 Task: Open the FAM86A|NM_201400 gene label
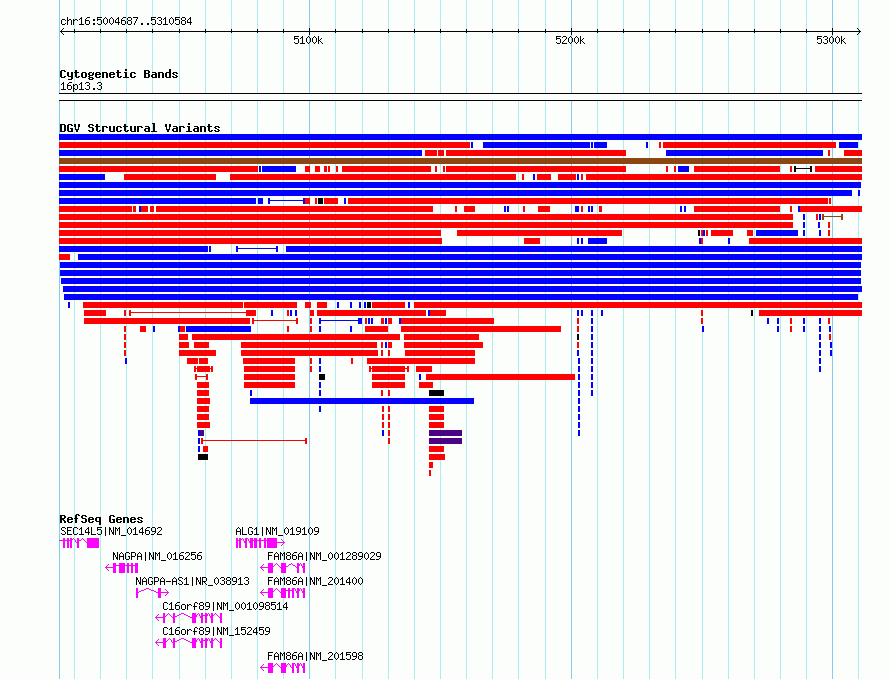pos(315,581)
